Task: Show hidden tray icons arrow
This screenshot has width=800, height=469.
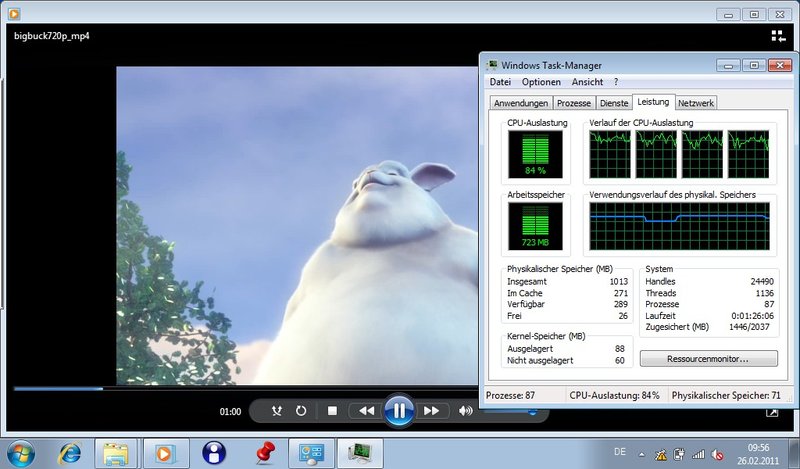Action: pyautogui.click(x=641, y=454)
